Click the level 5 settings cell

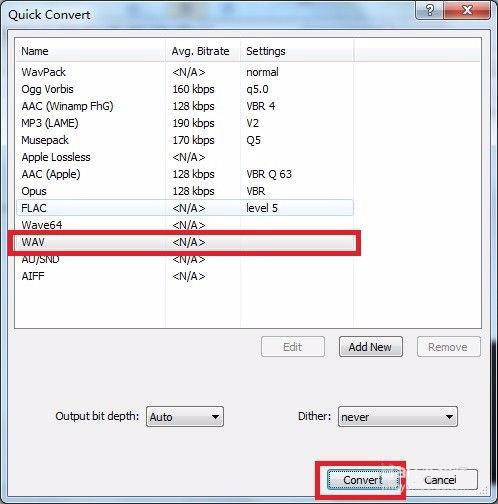[262, 208]
